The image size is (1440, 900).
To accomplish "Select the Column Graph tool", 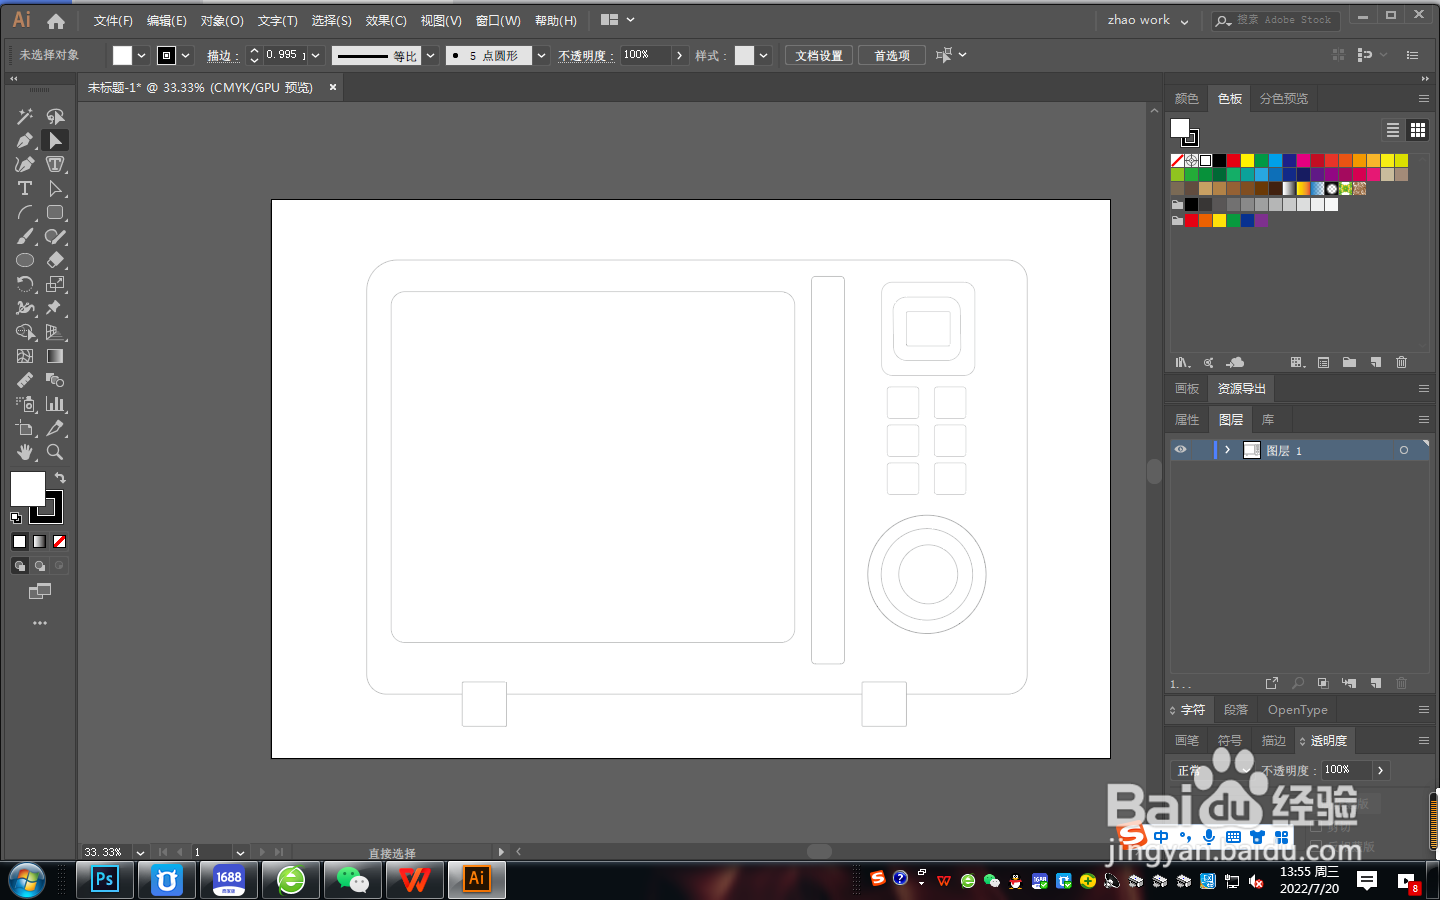I will coord(55,405).
